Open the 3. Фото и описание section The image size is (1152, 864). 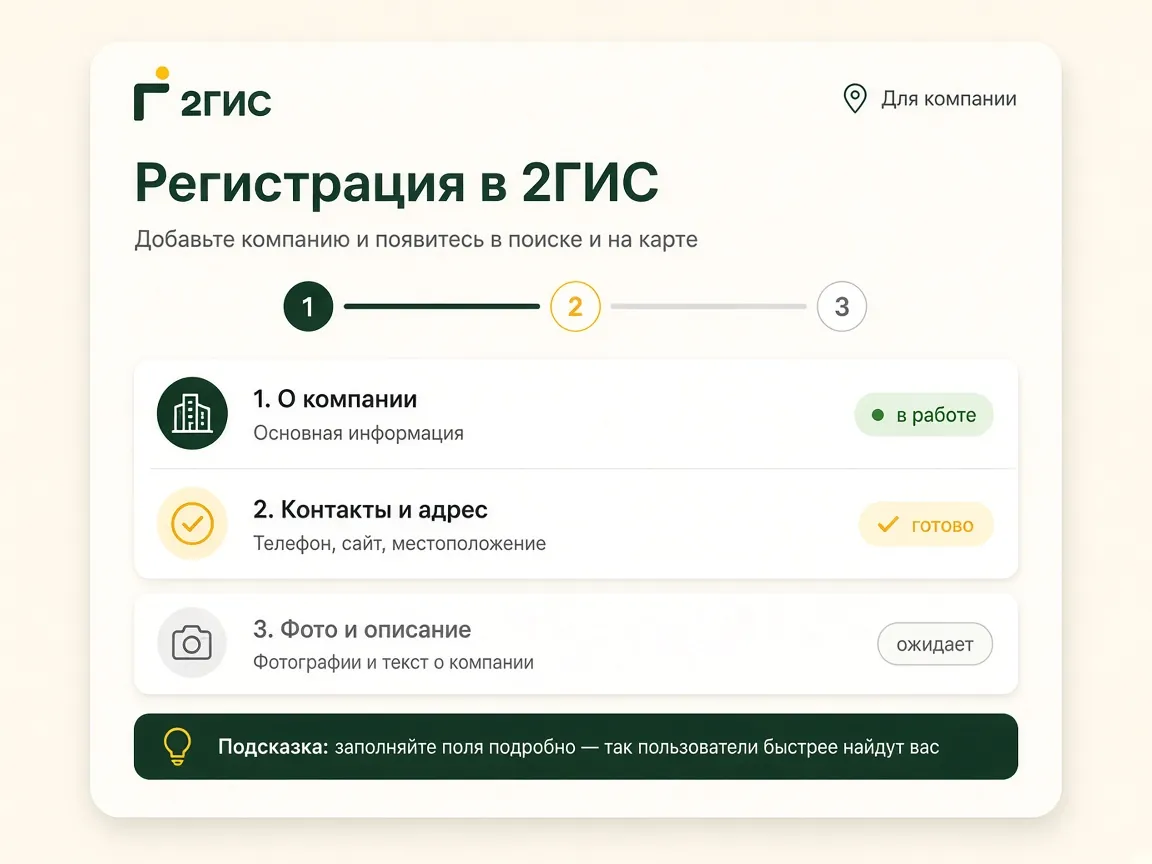576,644
